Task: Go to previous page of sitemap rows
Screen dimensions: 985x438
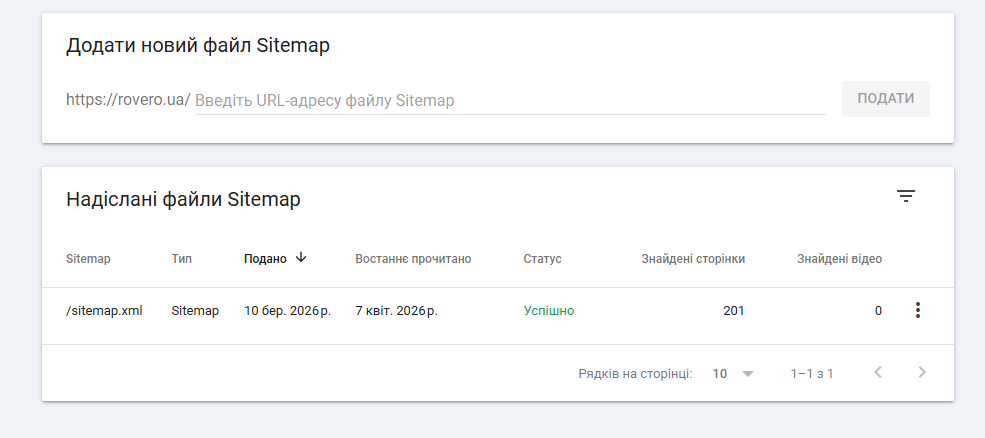Action: [x=878, y=373]
